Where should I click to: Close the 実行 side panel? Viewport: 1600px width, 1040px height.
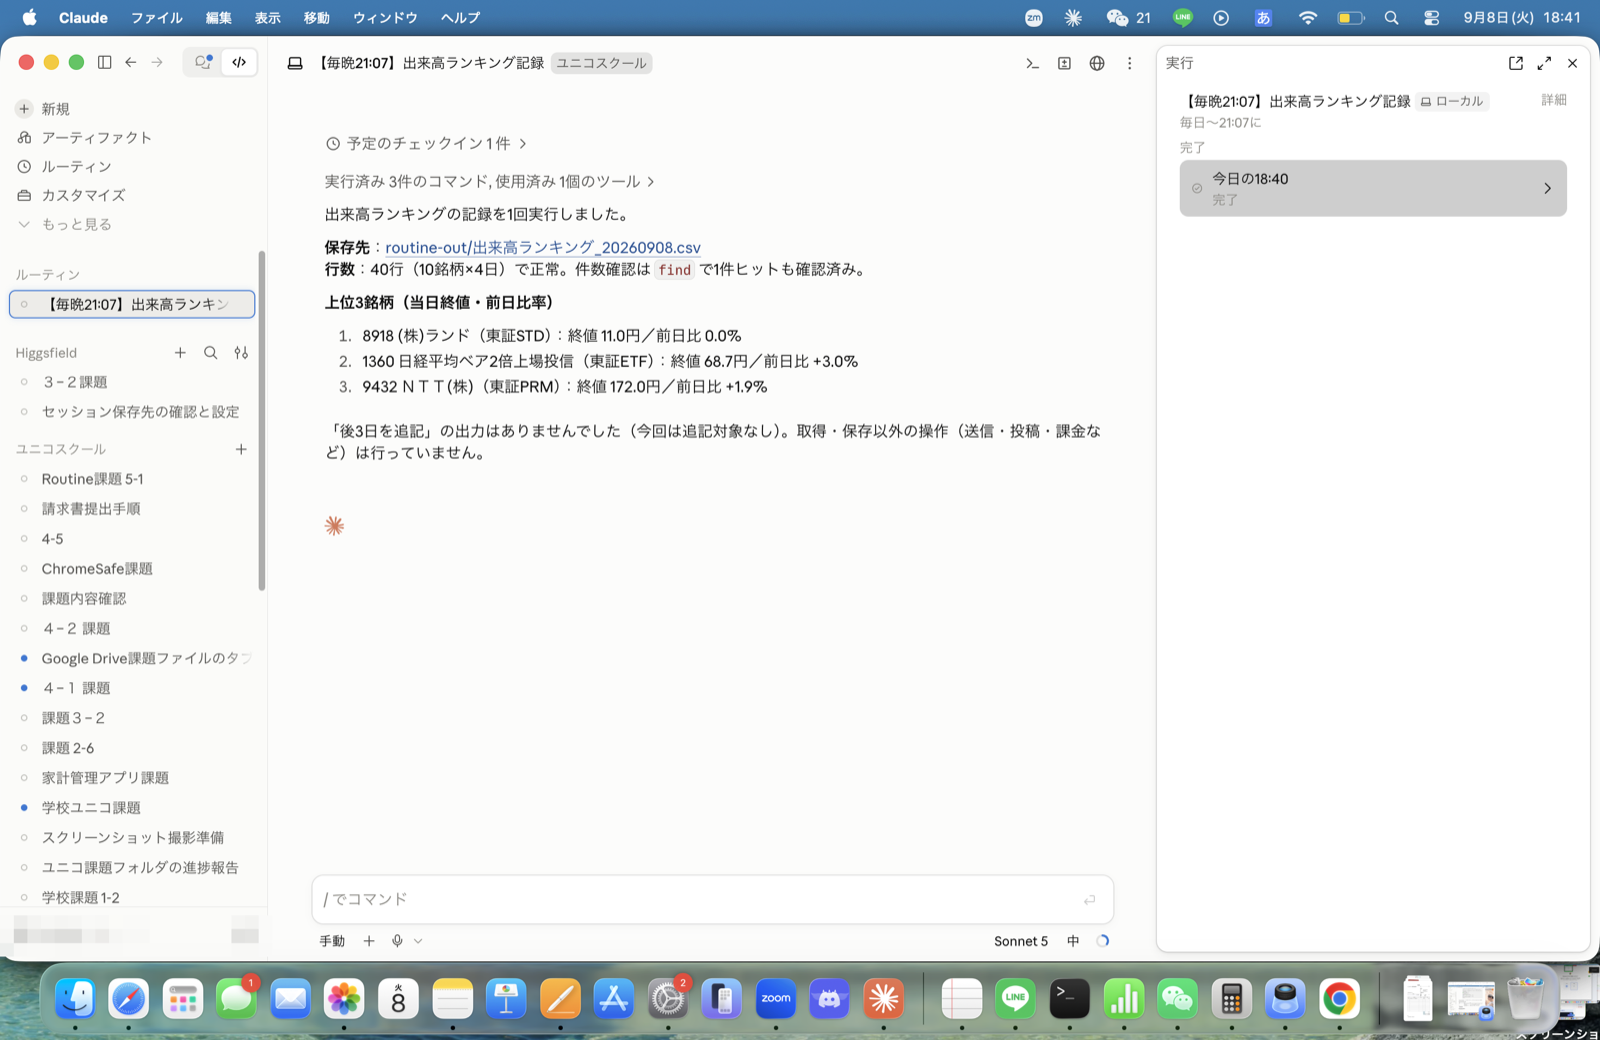[1572, 63]
